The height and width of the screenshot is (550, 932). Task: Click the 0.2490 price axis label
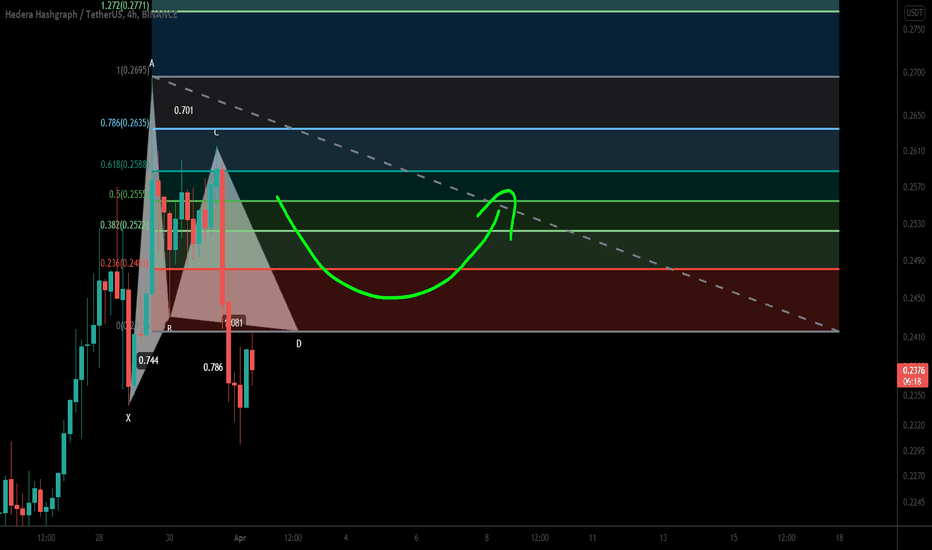[914, 261]
